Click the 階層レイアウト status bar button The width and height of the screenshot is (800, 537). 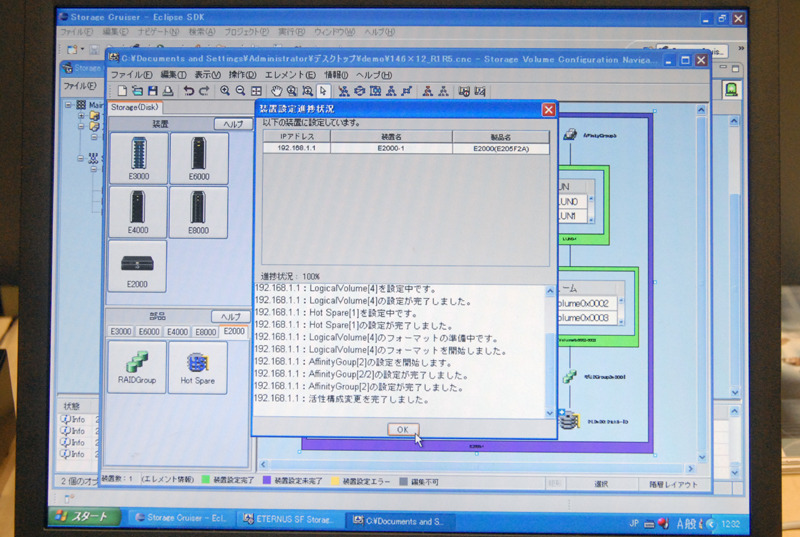pos(673,484)
